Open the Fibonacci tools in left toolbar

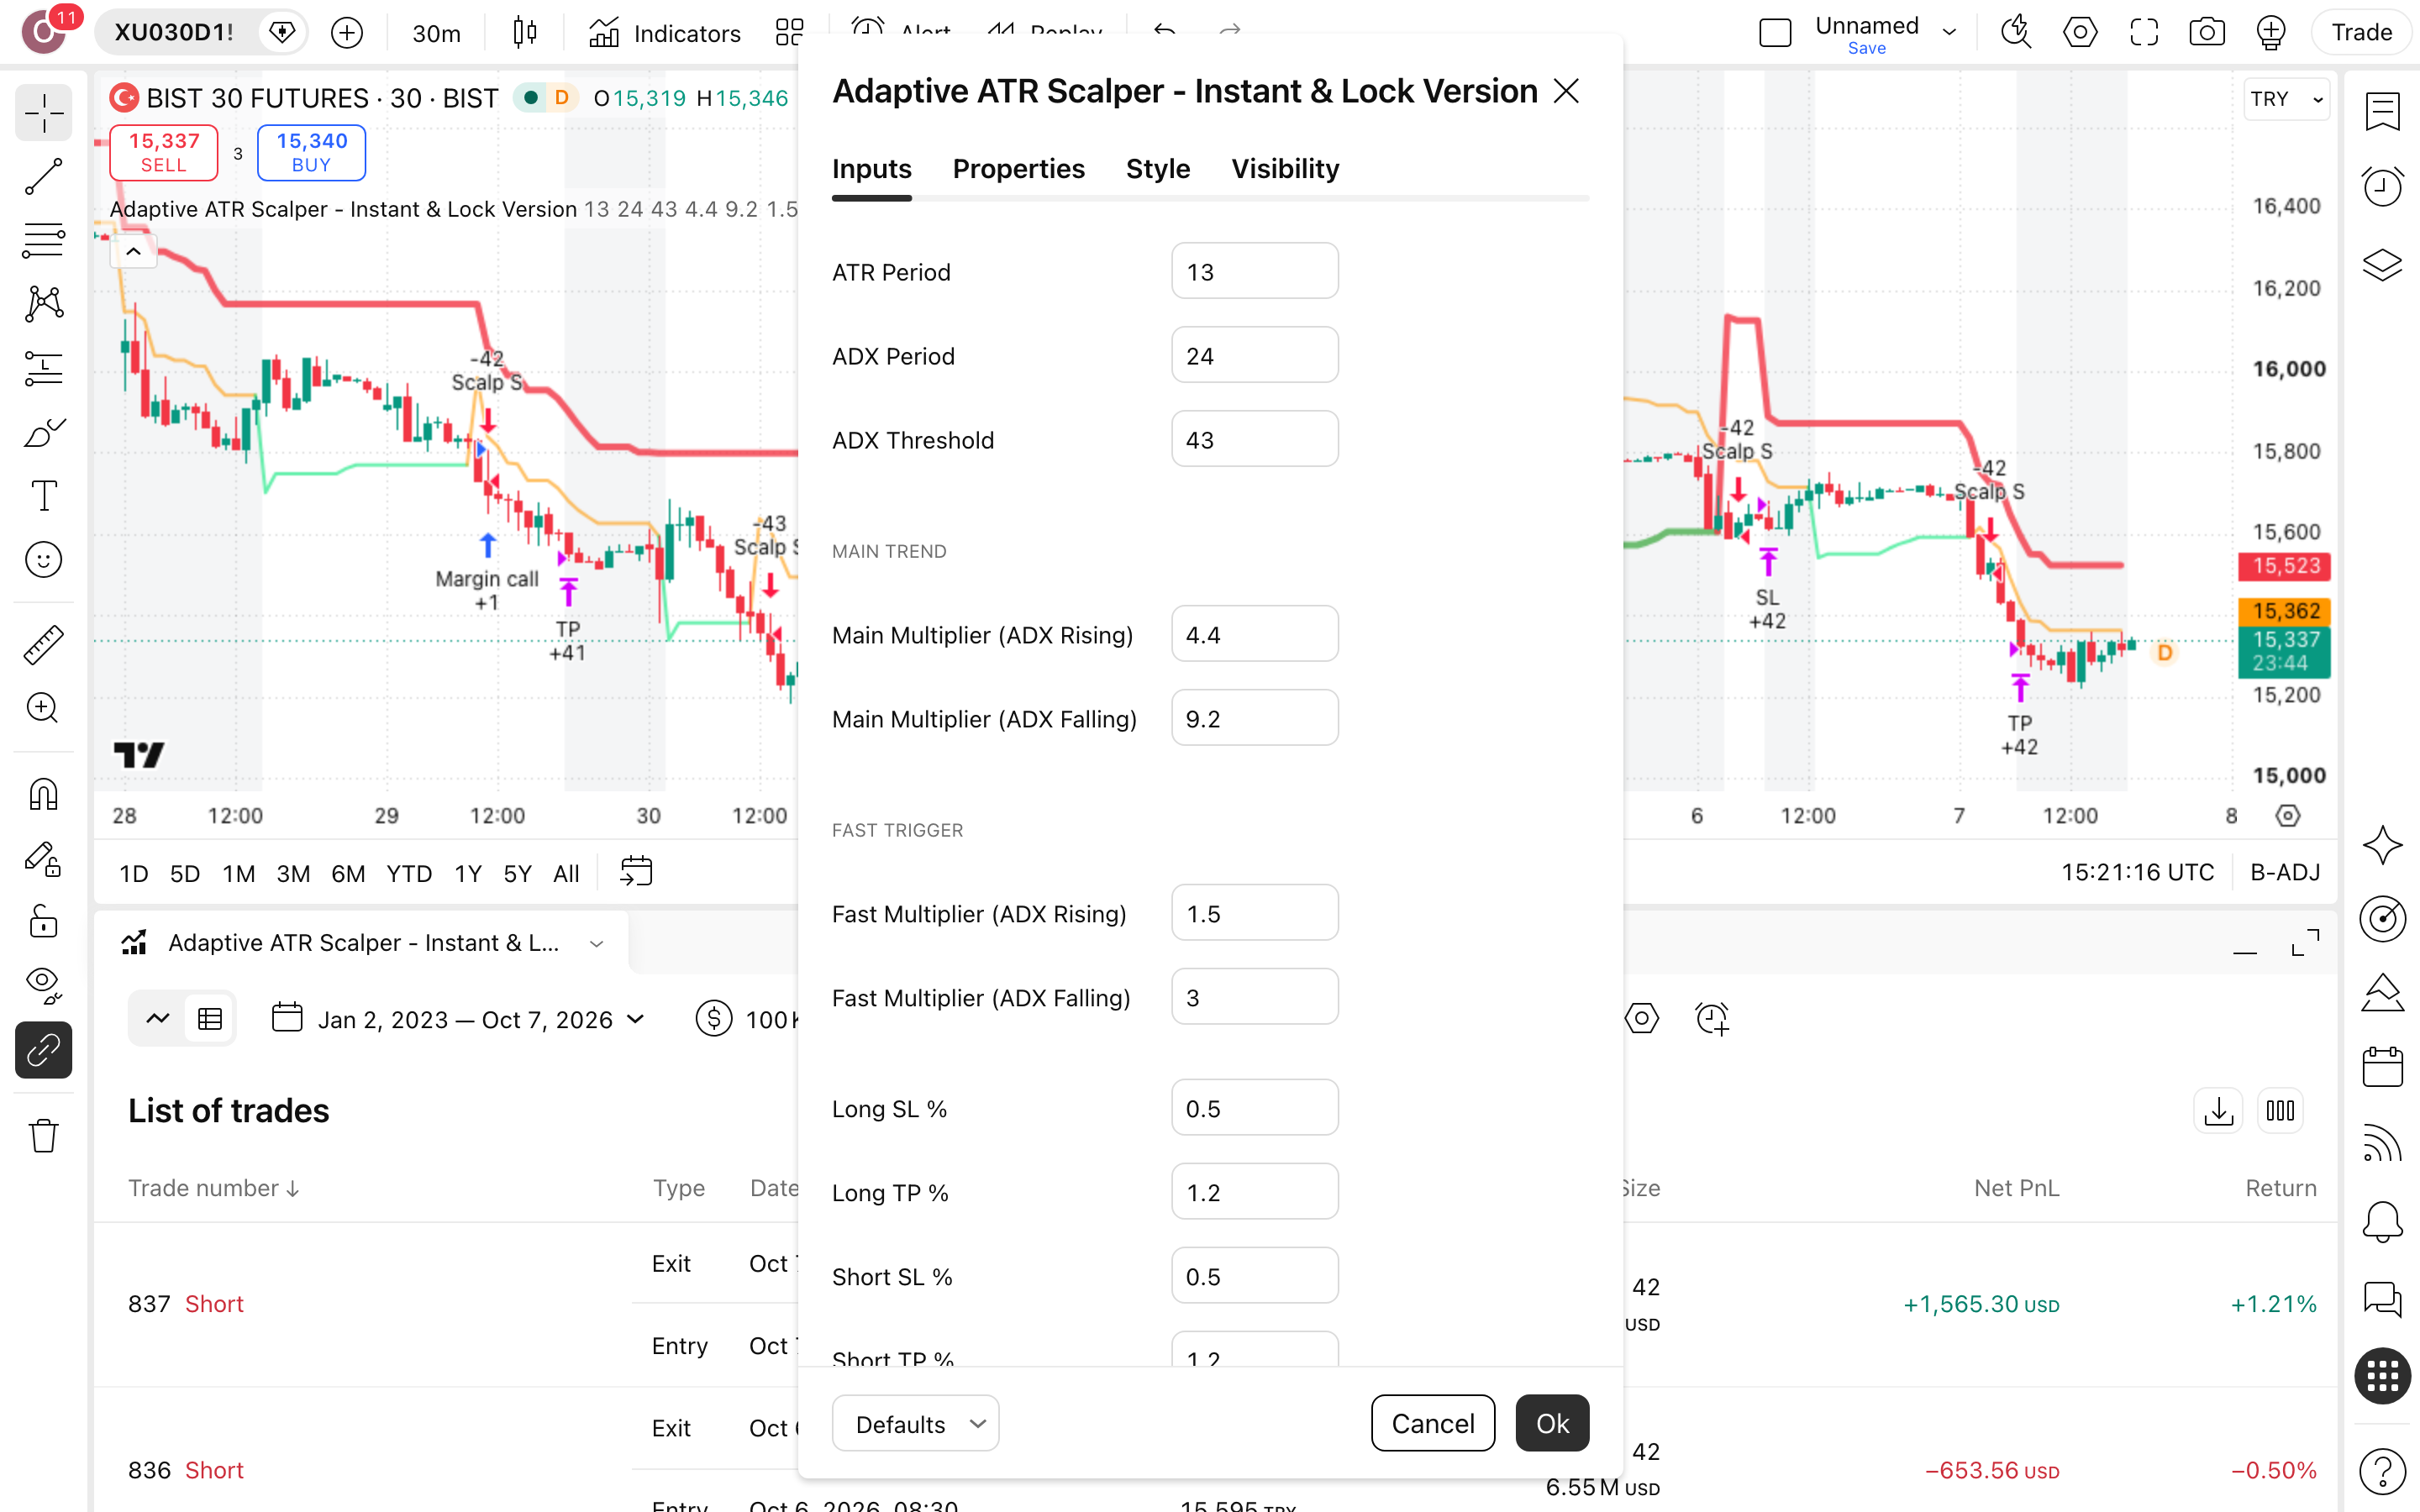click(x=43, y=240)
